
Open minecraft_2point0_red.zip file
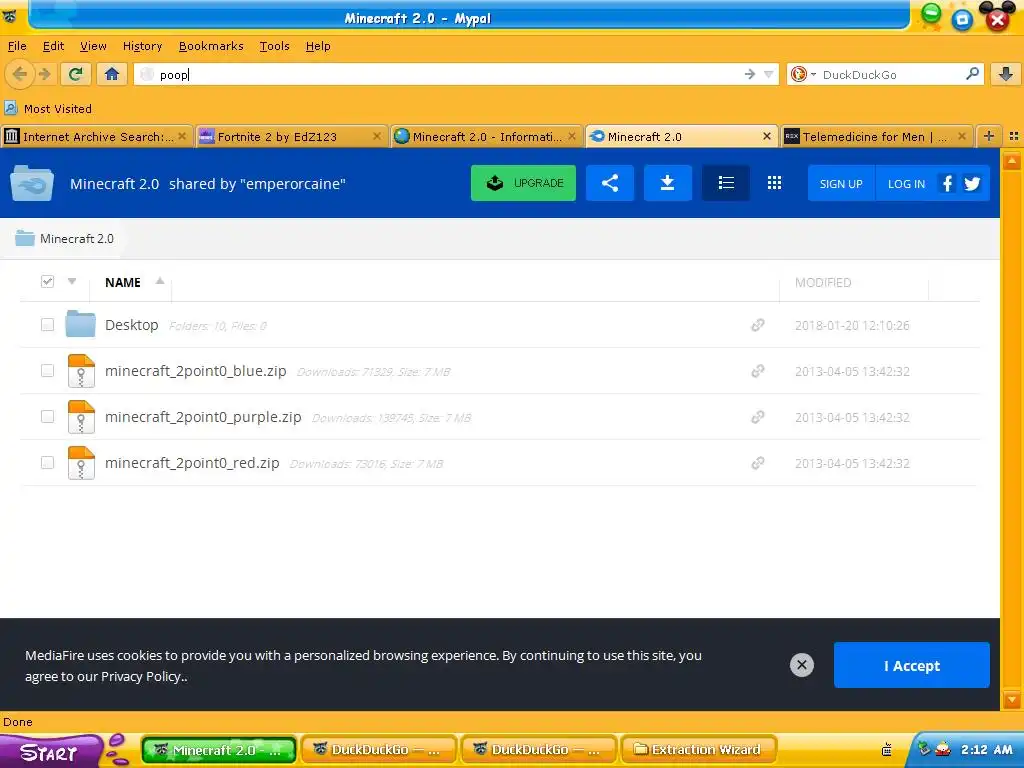(192, 463)
